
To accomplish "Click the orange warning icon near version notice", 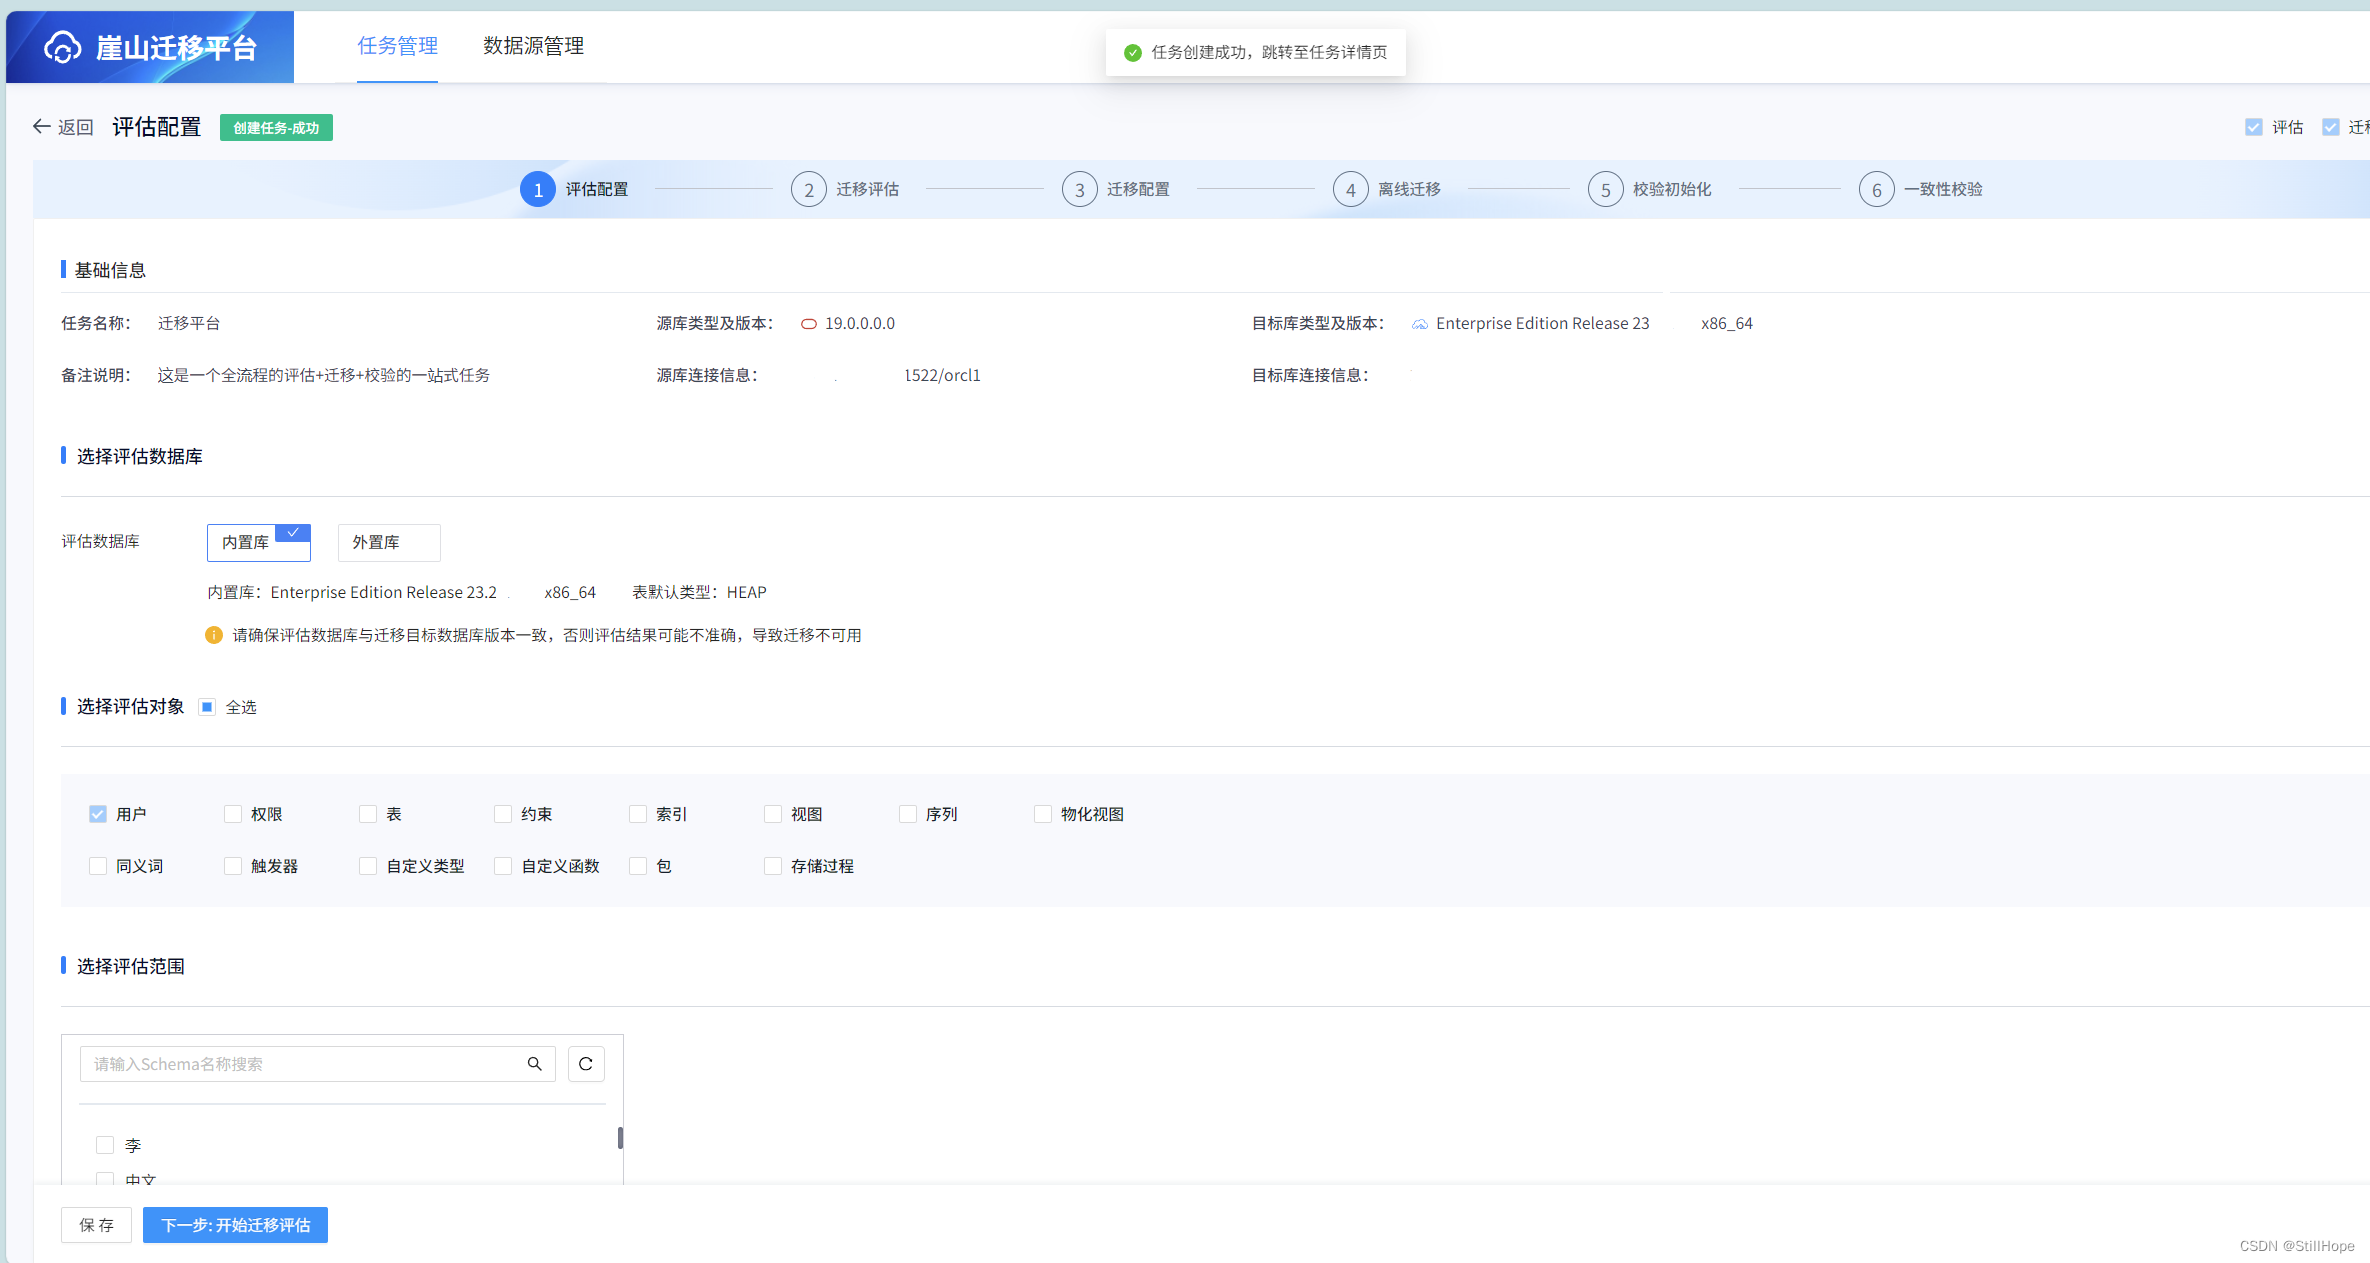I will (x=213, y=635).
